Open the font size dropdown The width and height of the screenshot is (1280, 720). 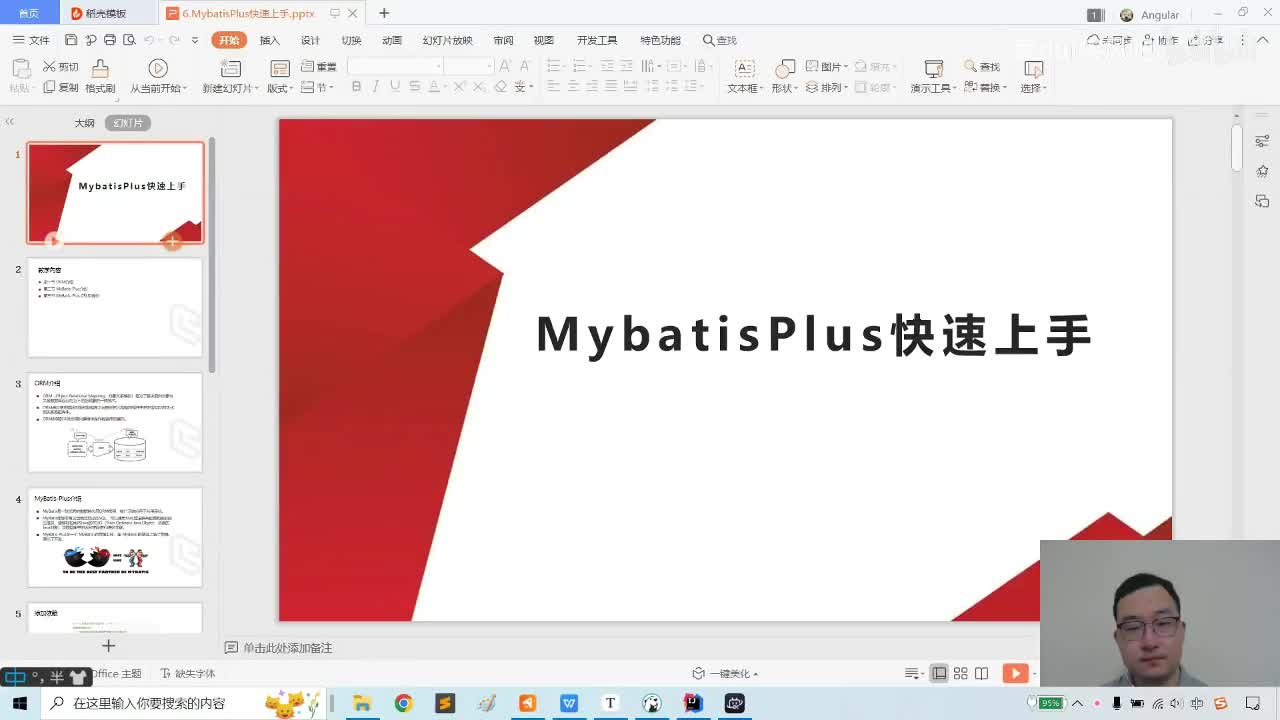(489, 66)
